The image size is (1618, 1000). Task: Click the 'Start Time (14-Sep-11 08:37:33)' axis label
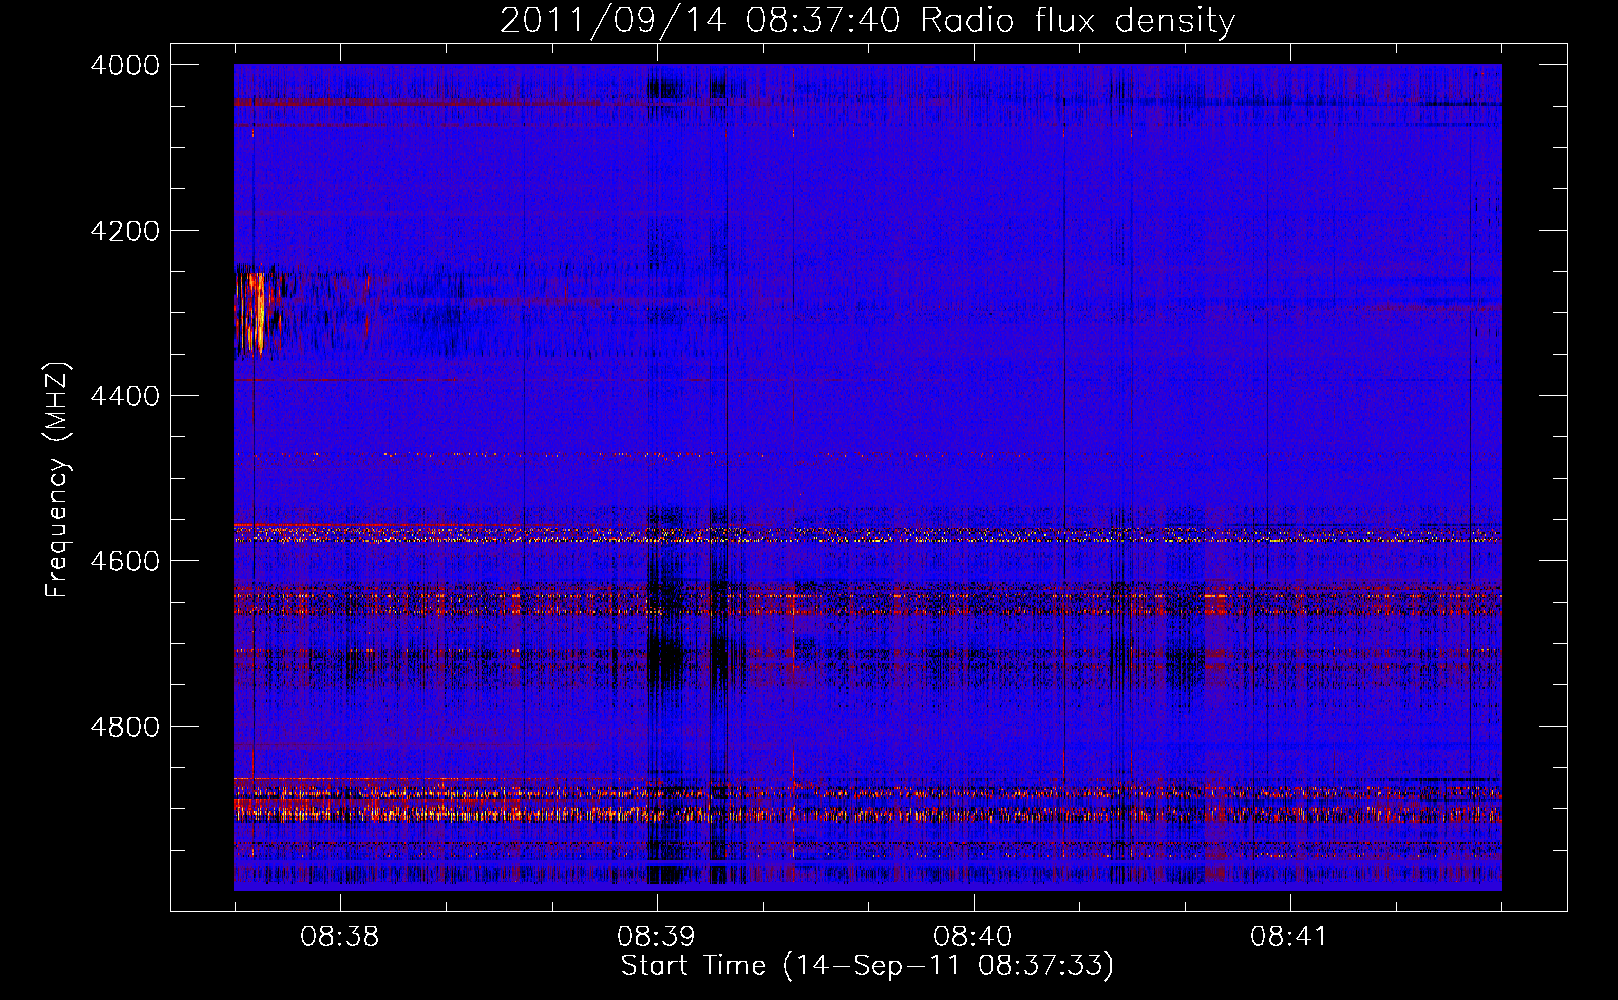tap(867, 966)
